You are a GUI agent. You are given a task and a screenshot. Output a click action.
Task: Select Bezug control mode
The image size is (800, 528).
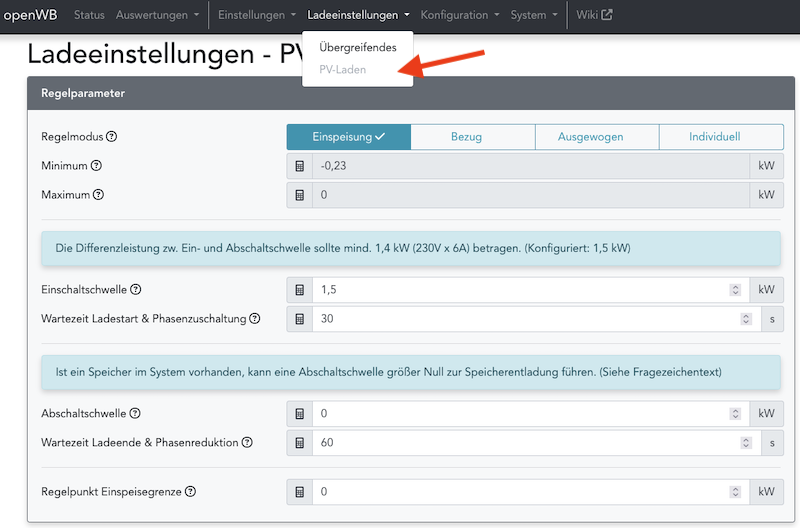(x=473, y=137)
